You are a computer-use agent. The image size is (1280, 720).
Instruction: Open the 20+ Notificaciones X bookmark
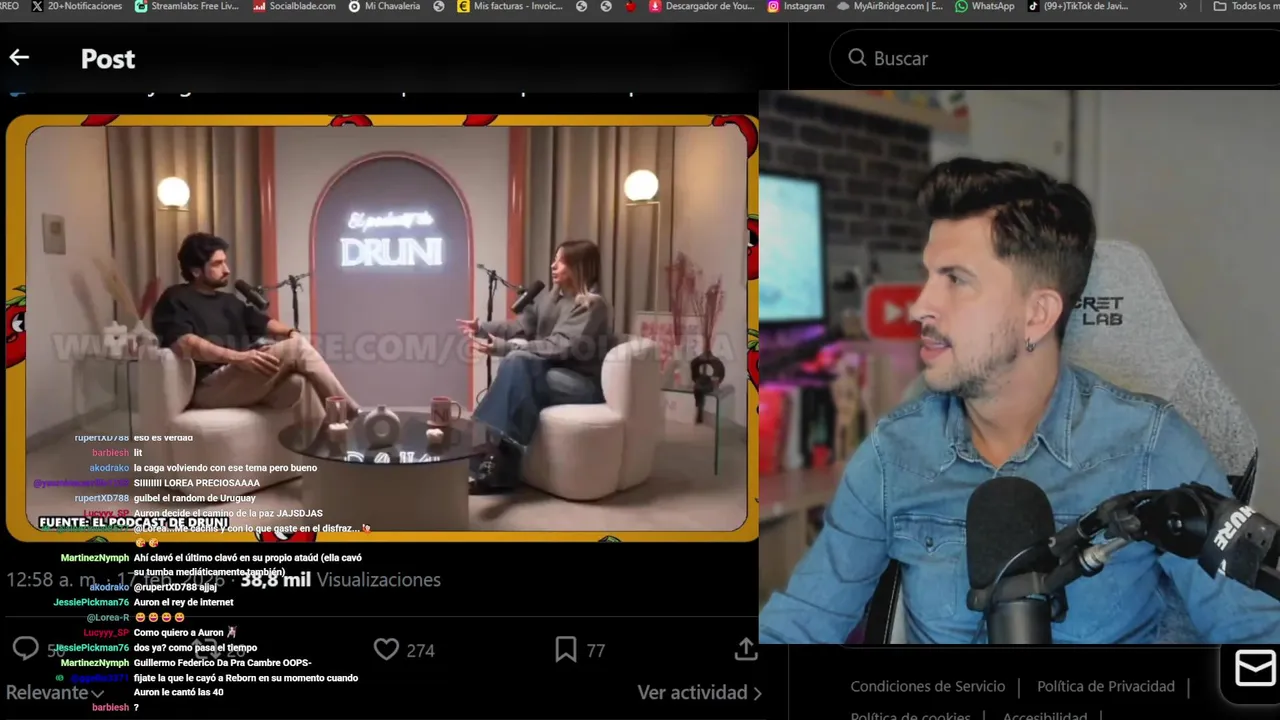[77, 6]
